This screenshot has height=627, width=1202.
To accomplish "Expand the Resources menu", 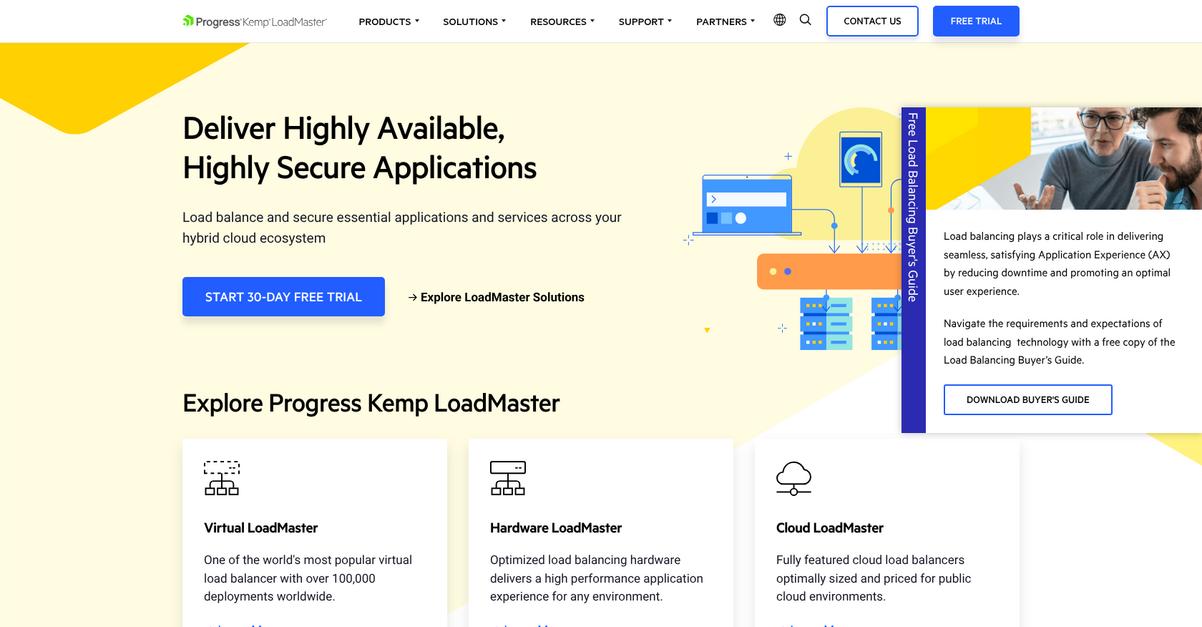I will coord(562,21).
